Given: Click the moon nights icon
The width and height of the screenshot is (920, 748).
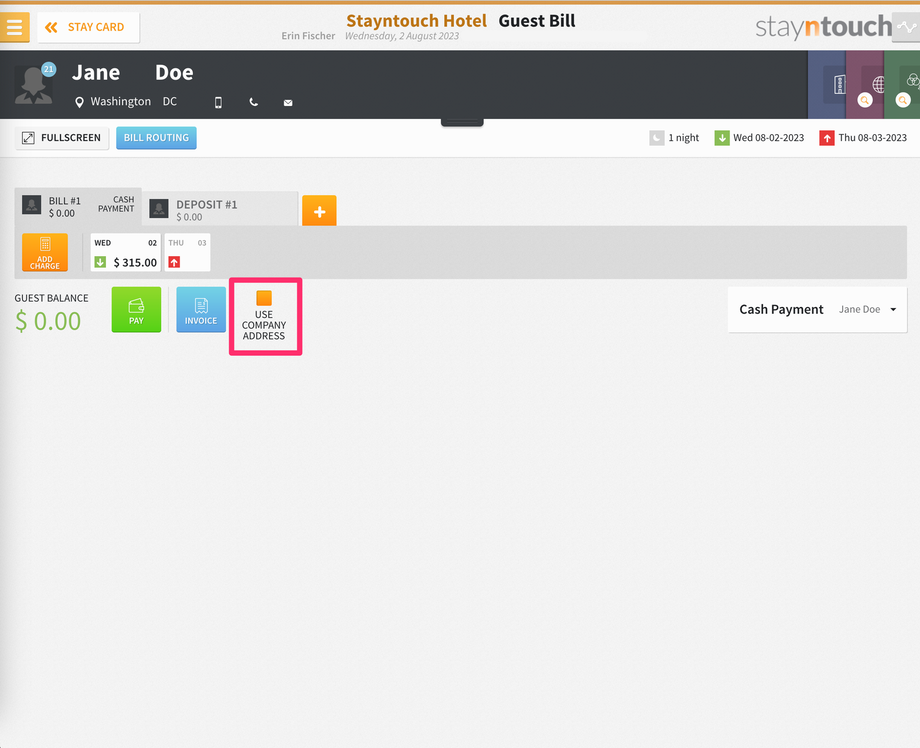Looking at the screenshot, I should [x=657, y=138].
